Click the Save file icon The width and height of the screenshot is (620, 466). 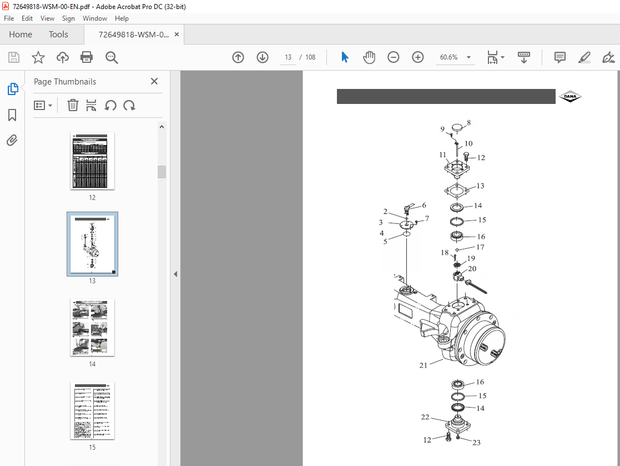tap(14, 57)
